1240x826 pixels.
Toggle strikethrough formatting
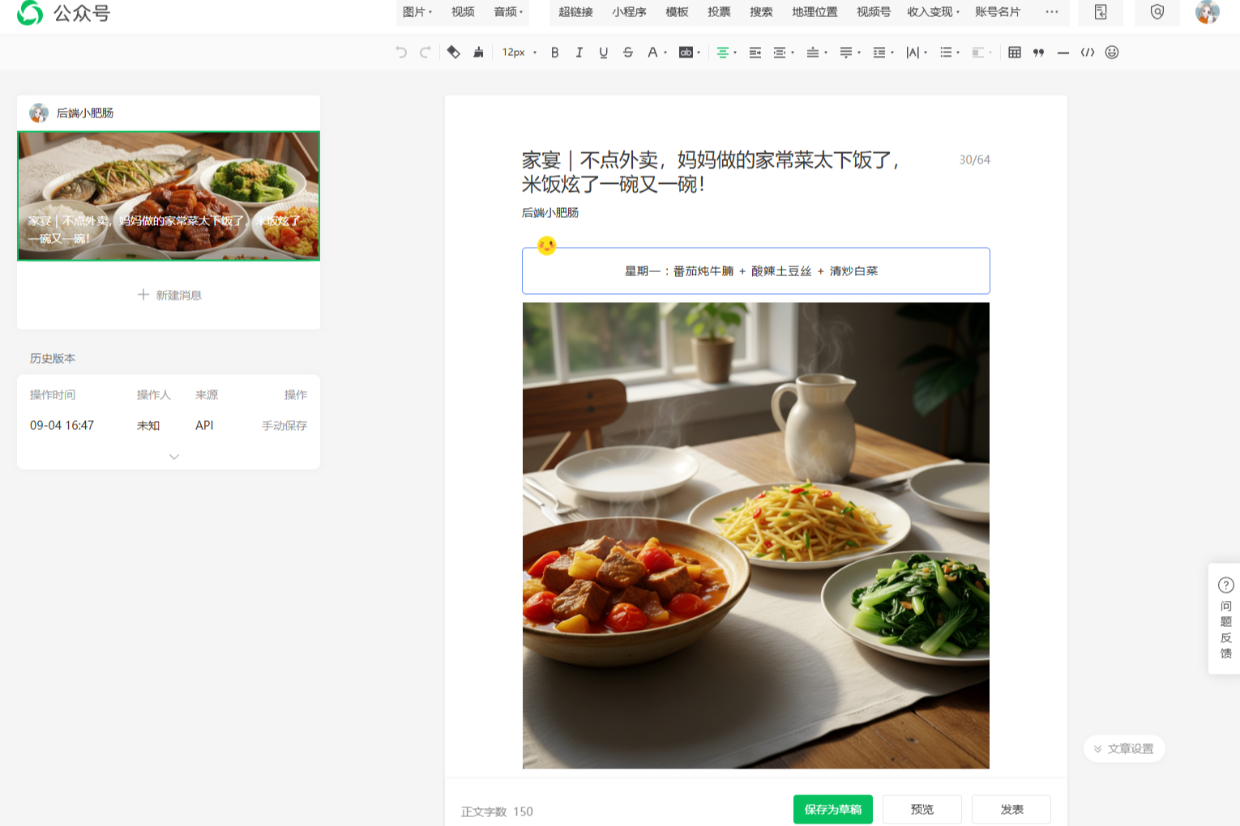(x=628, y=52)
